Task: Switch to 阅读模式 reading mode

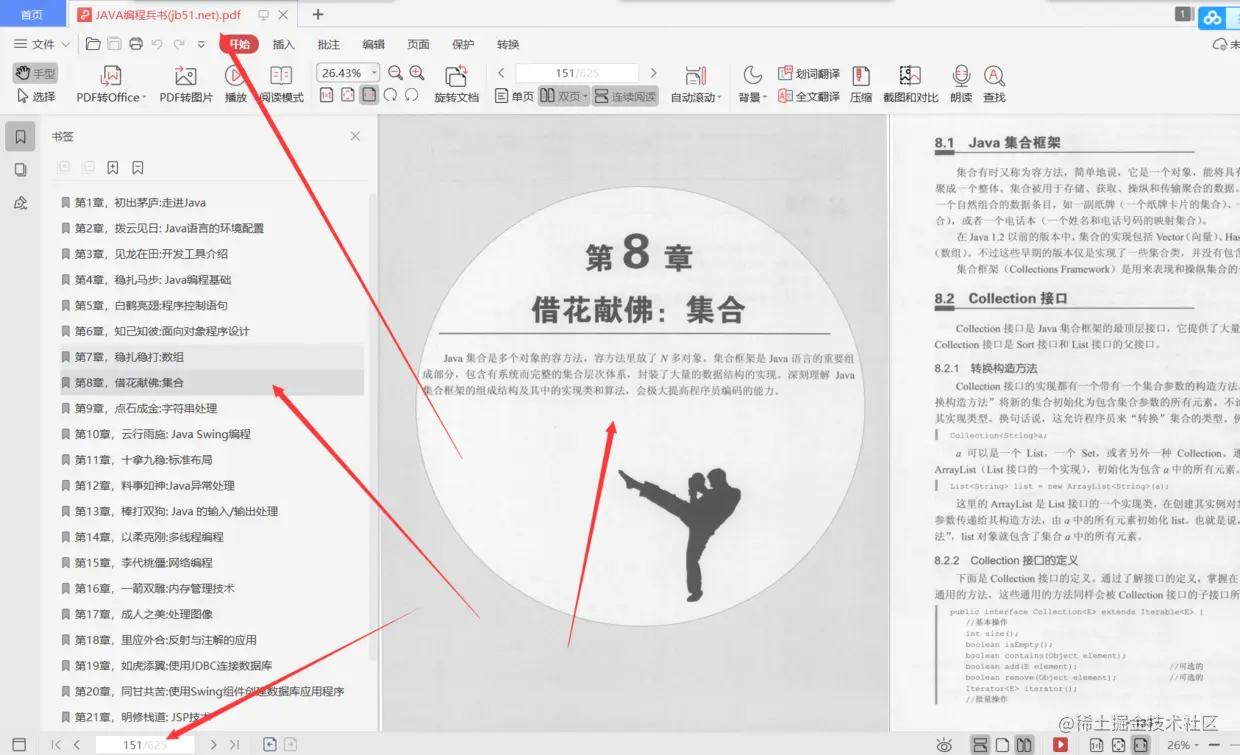Action: point(281,84)
